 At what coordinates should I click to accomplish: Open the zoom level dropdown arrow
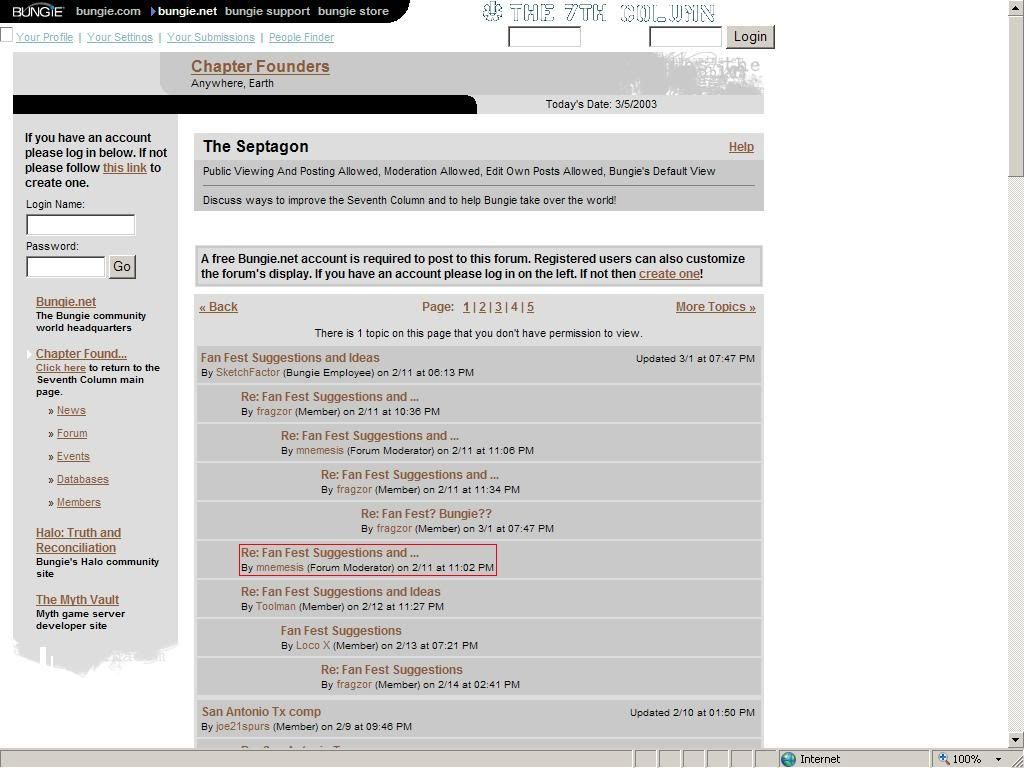(997, 759)
